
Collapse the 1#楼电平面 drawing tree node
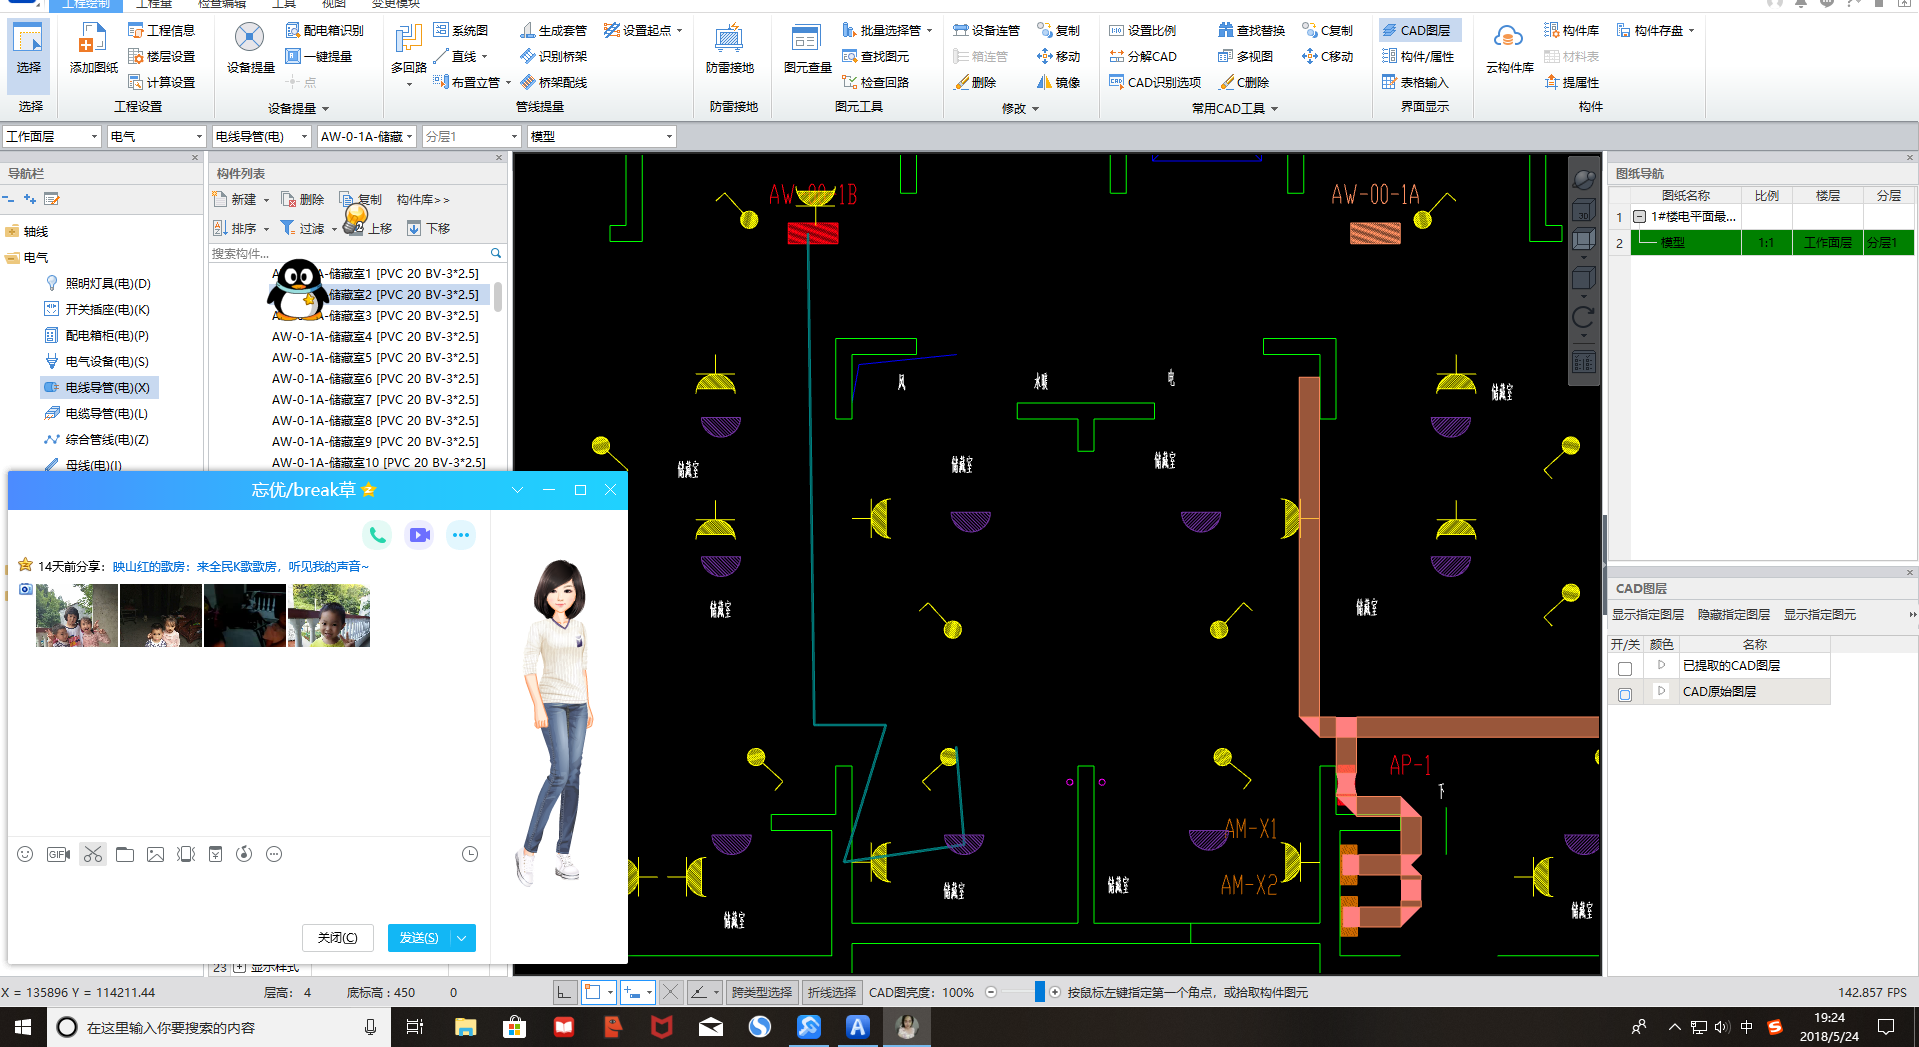pyautogui.click(x=1639, y=216)
